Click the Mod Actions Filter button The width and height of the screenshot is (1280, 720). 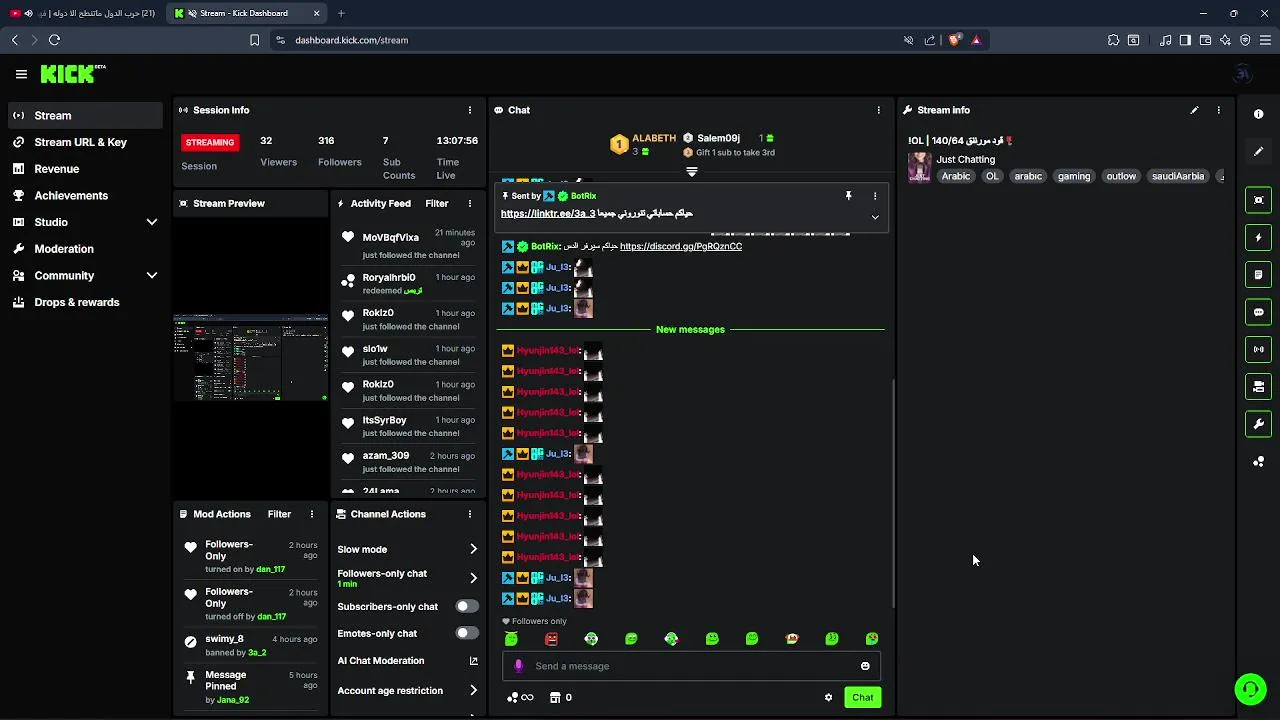279,514
